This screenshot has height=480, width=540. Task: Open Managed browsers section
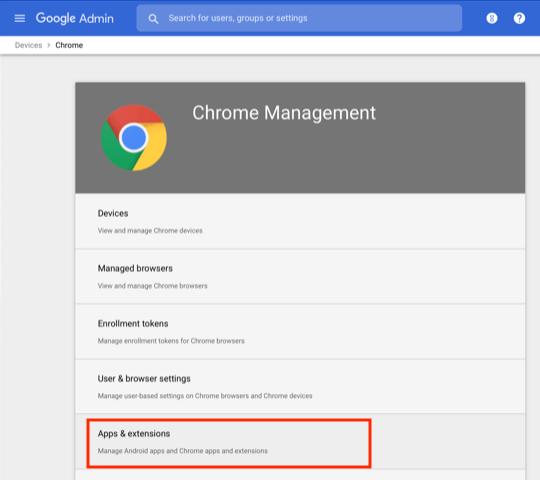click(300, 276)
